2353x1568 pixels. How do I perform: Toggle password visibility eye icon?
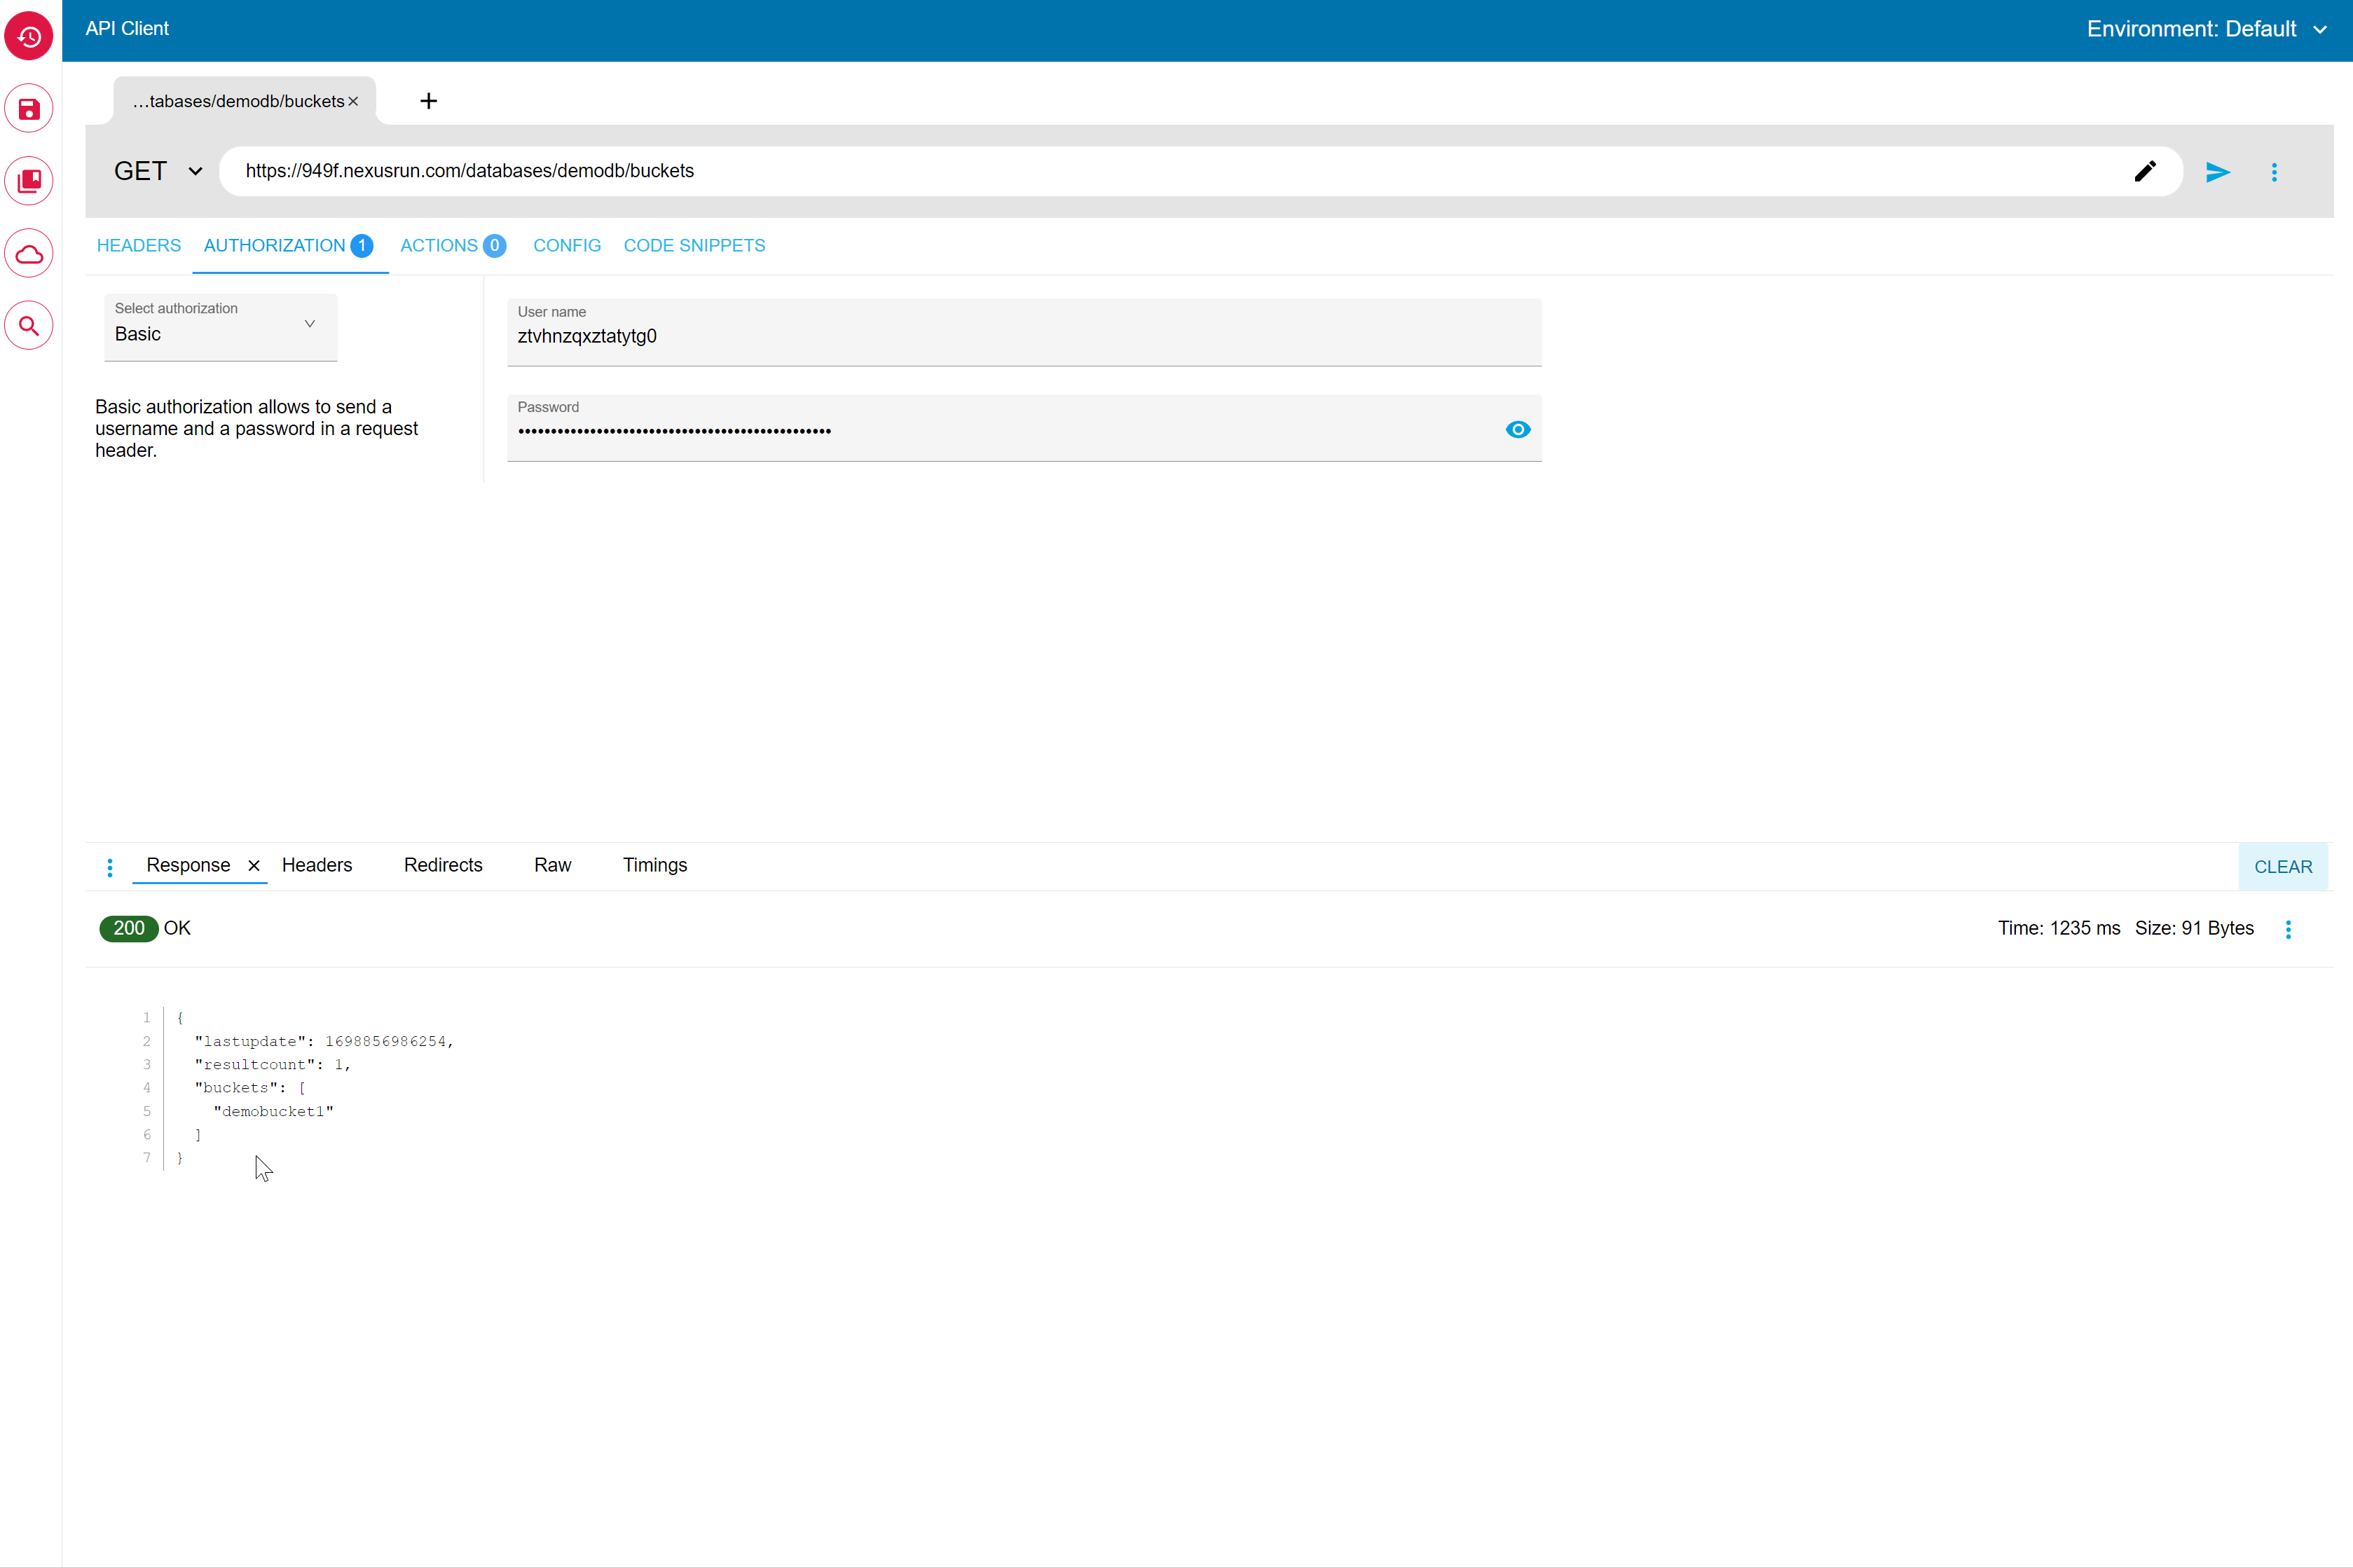point(1517,429)
